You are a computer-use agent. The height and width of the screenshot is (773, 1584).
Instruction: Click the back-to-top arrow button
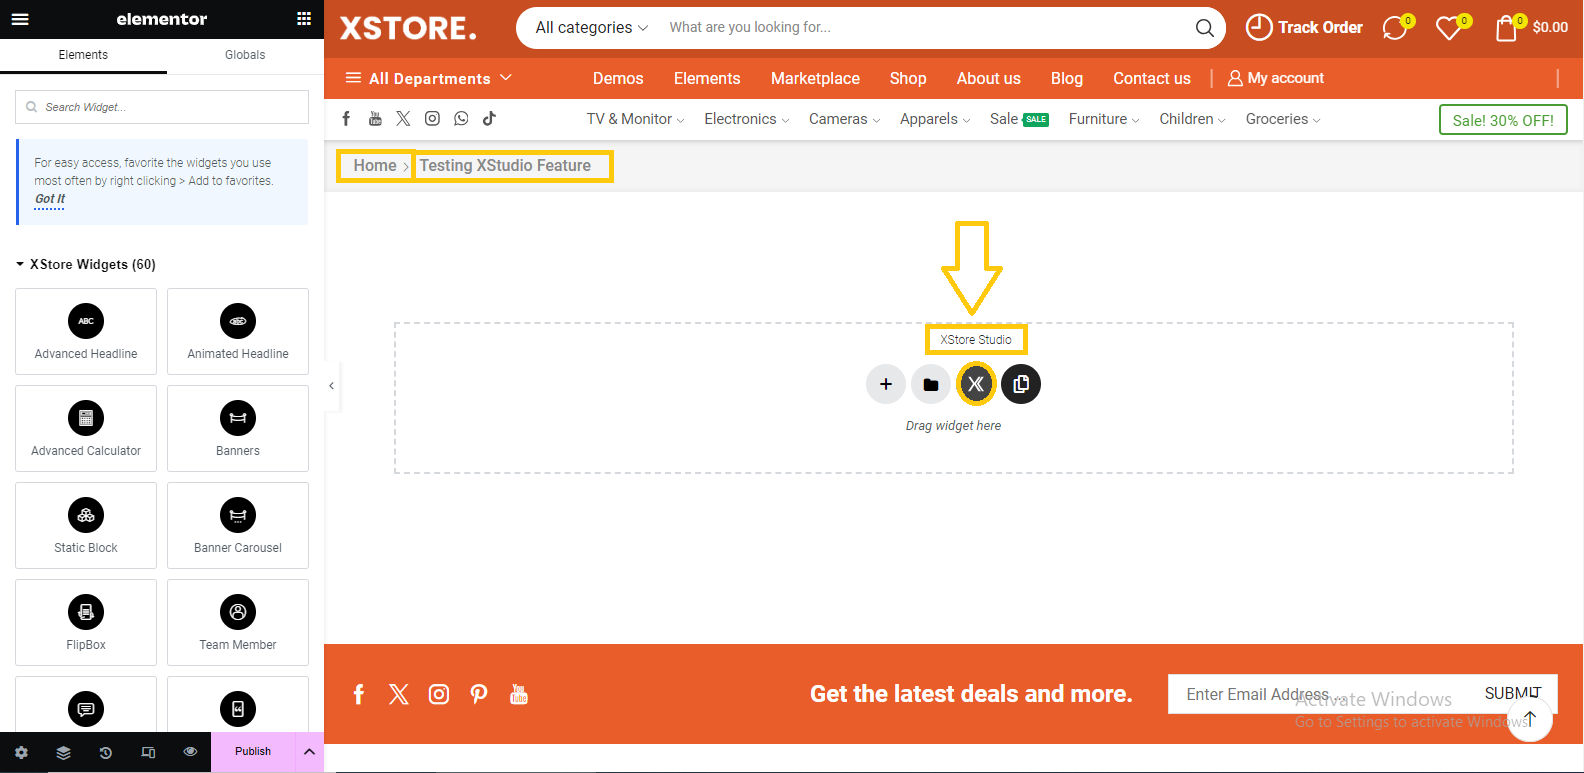pyautogui.click(x=1530, y=719)
